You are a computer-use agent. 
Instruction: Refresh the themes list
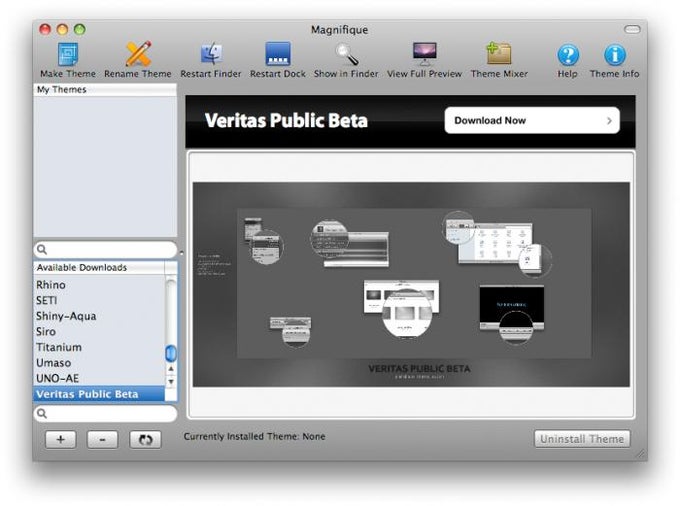(x=145, y=439)
